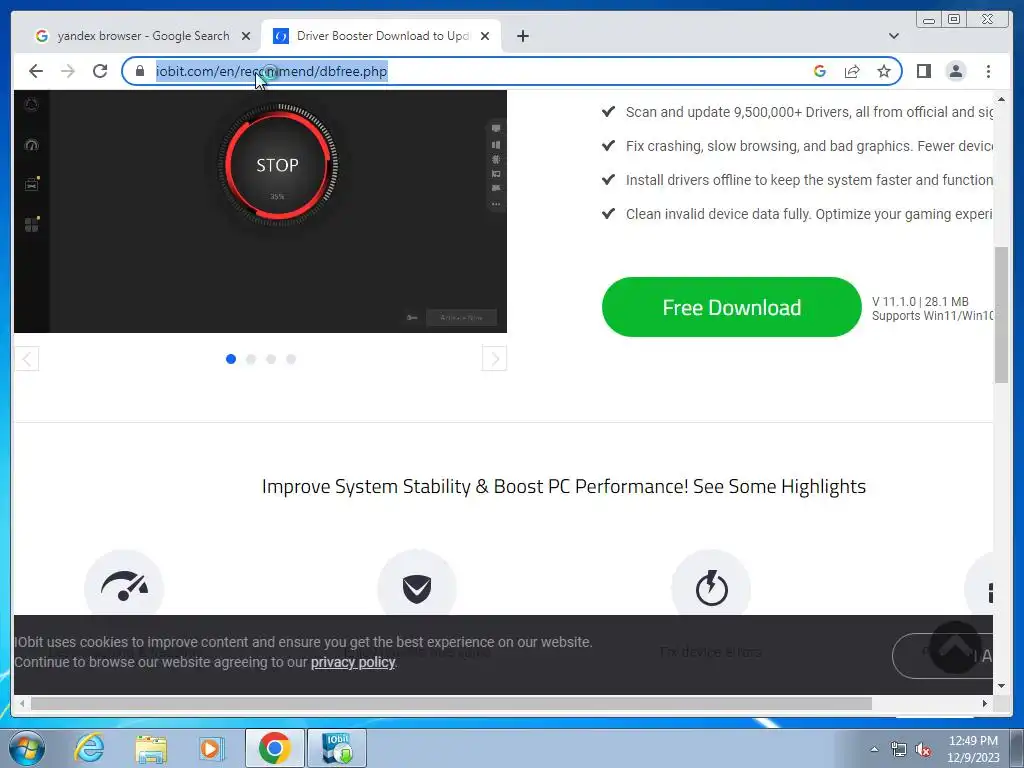Click the speedometer highlight icon
The height and width of the screenshot is (768, 1024).
click(124, 586)
